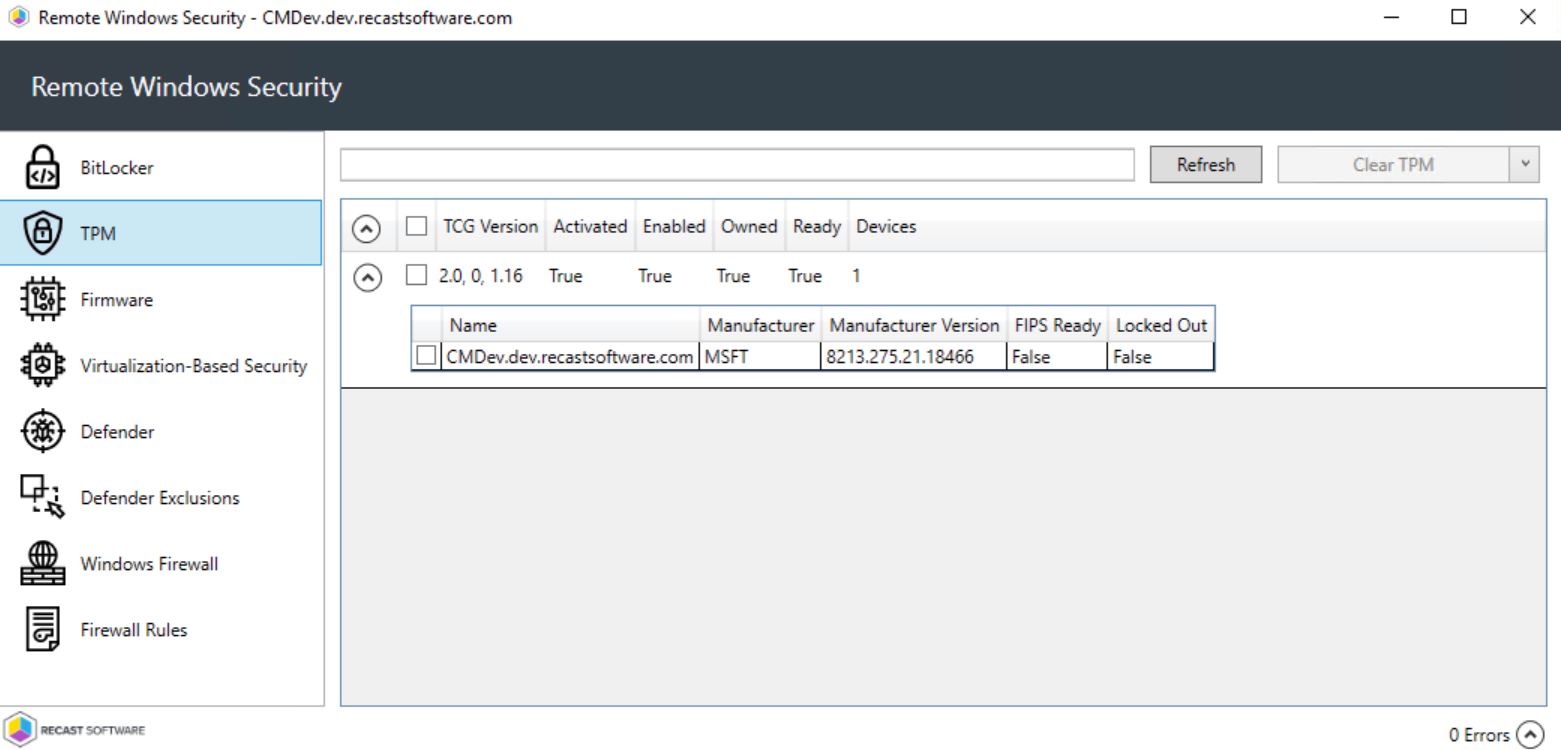Show the Windows Firewall section
The width and height of the screenshot is (1561, 750).
point(161,563)
